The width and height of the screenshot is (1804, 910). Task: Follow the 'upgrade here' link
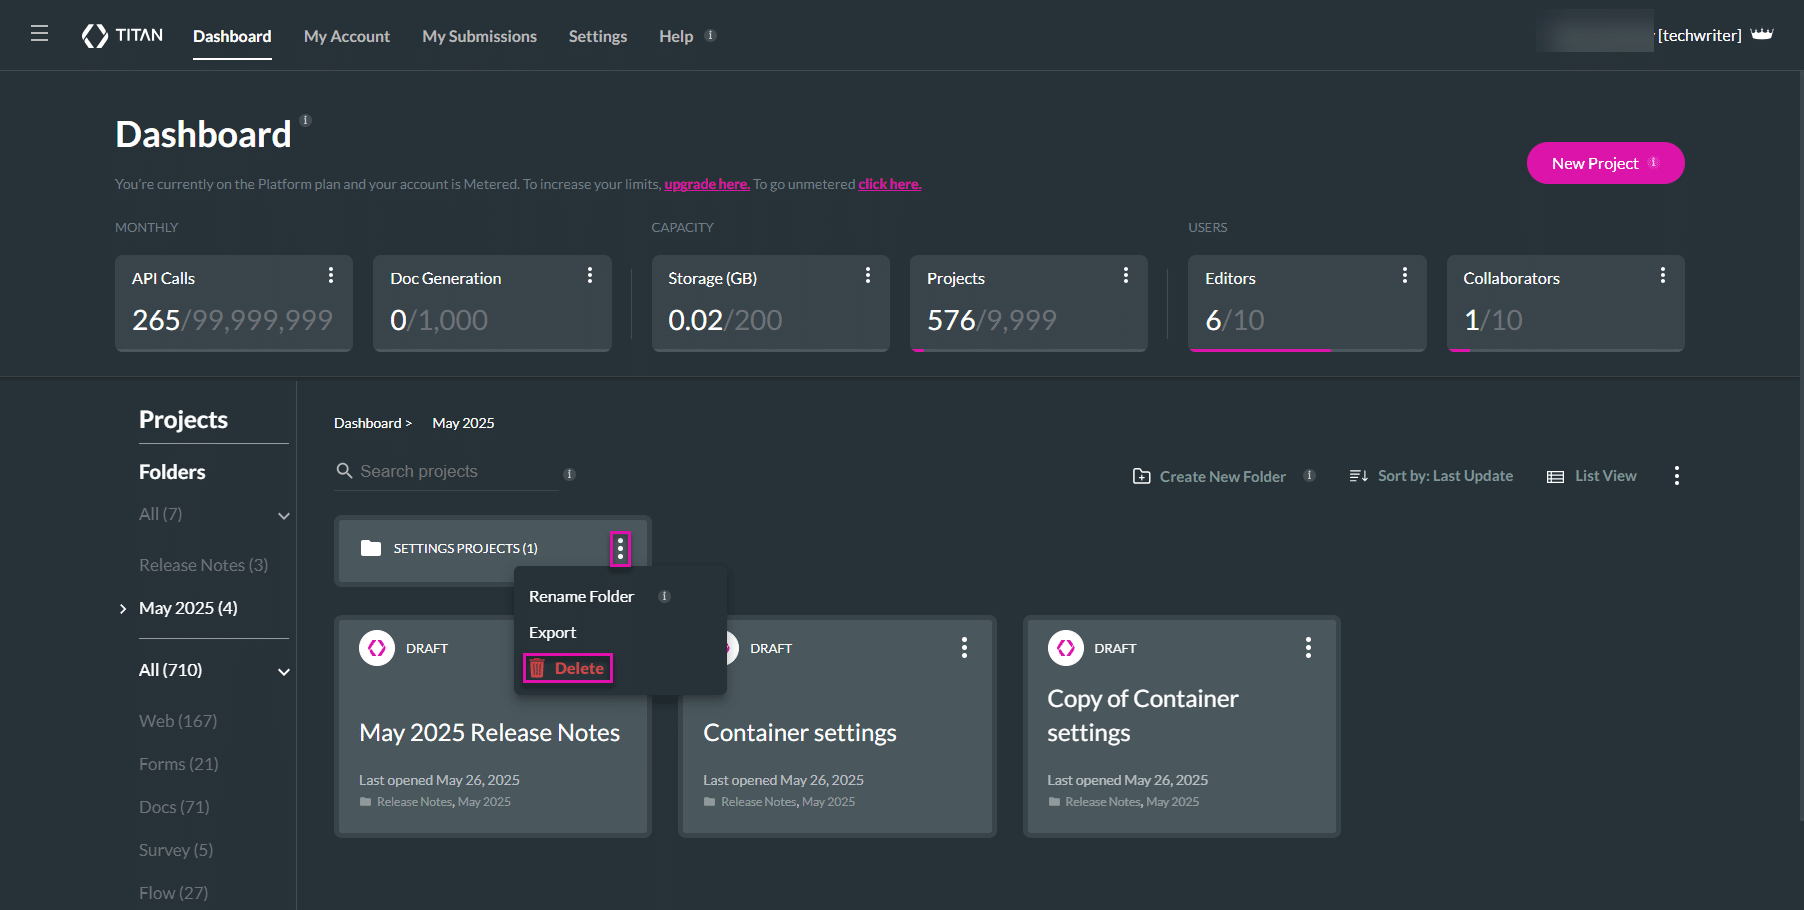pos(706,184)
